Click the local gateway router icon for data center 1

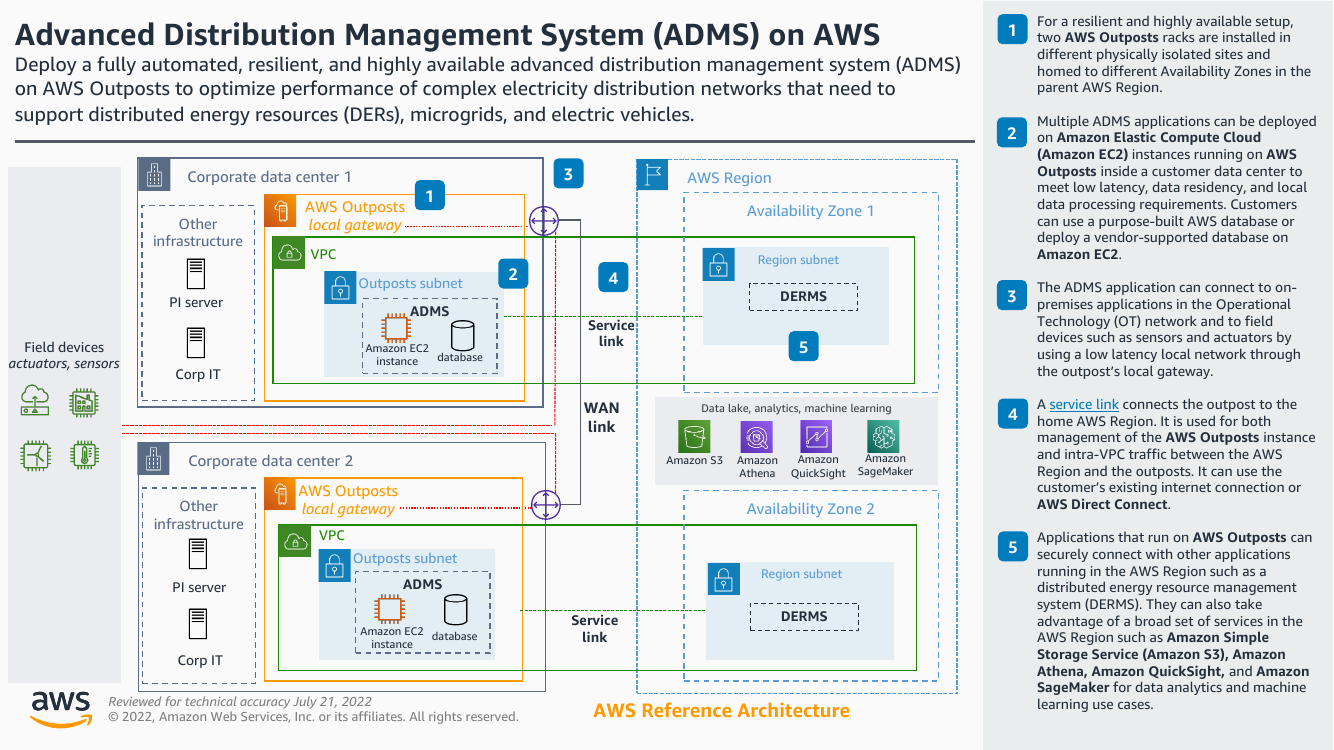544,221
